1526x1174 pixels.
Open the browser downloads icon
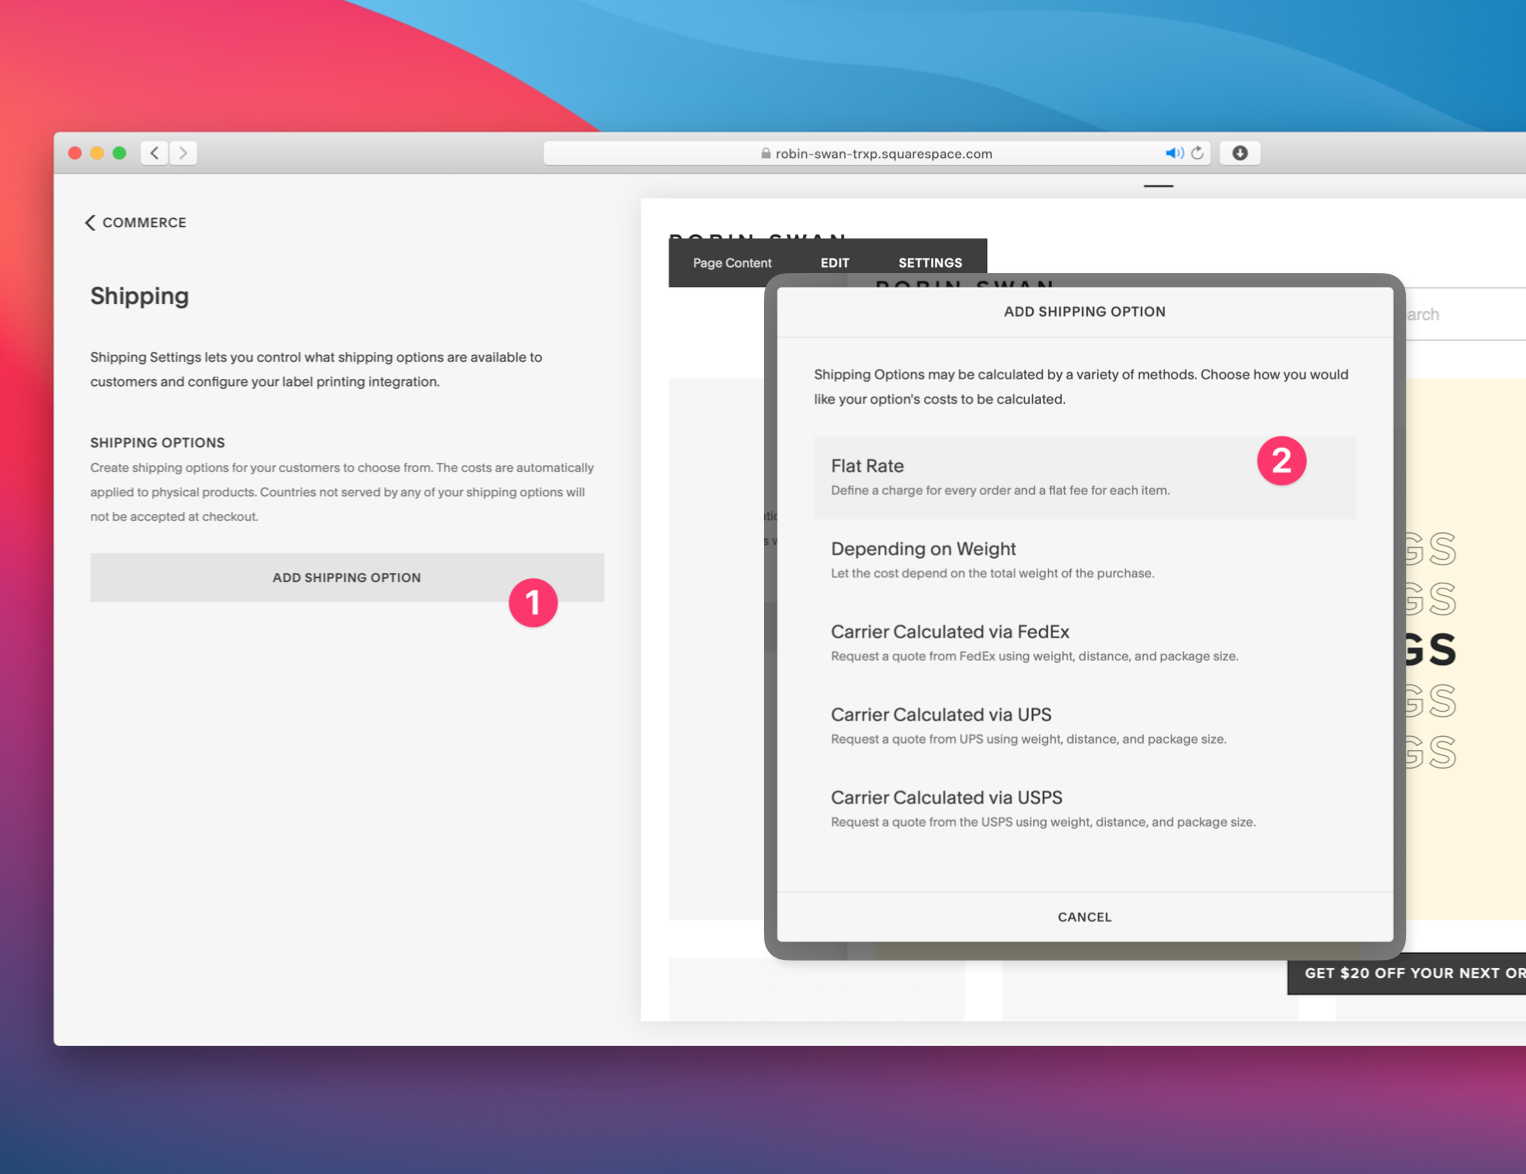pos(1240,153)
